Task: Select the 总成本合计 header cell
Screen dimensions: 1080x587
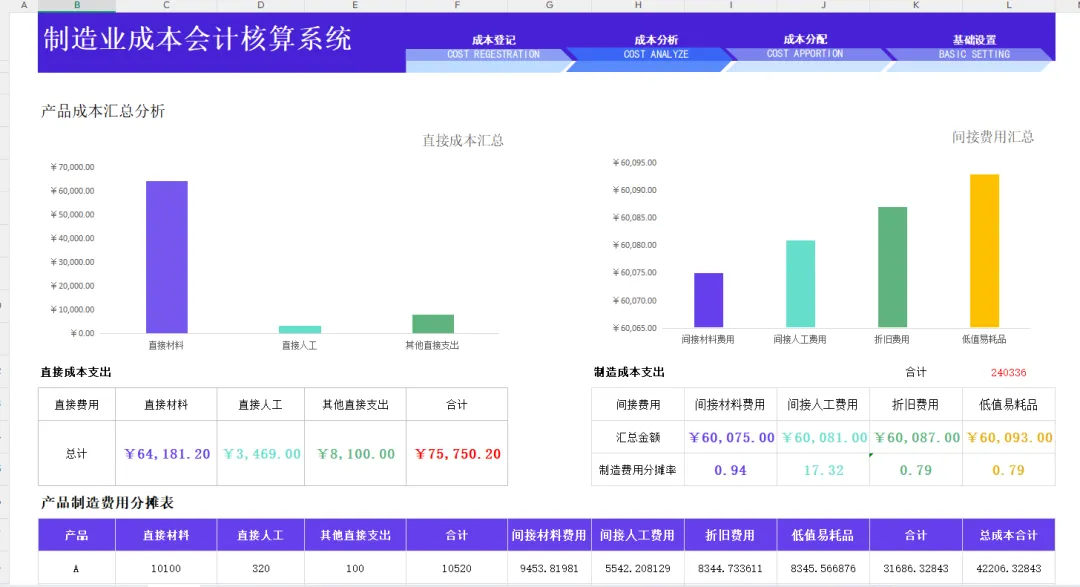Action: 1008,535
